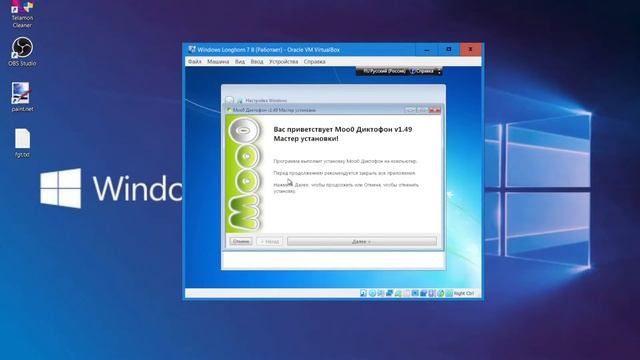
Task: Open the Устройства menu in VirtualBox
Action: (283, 62)
